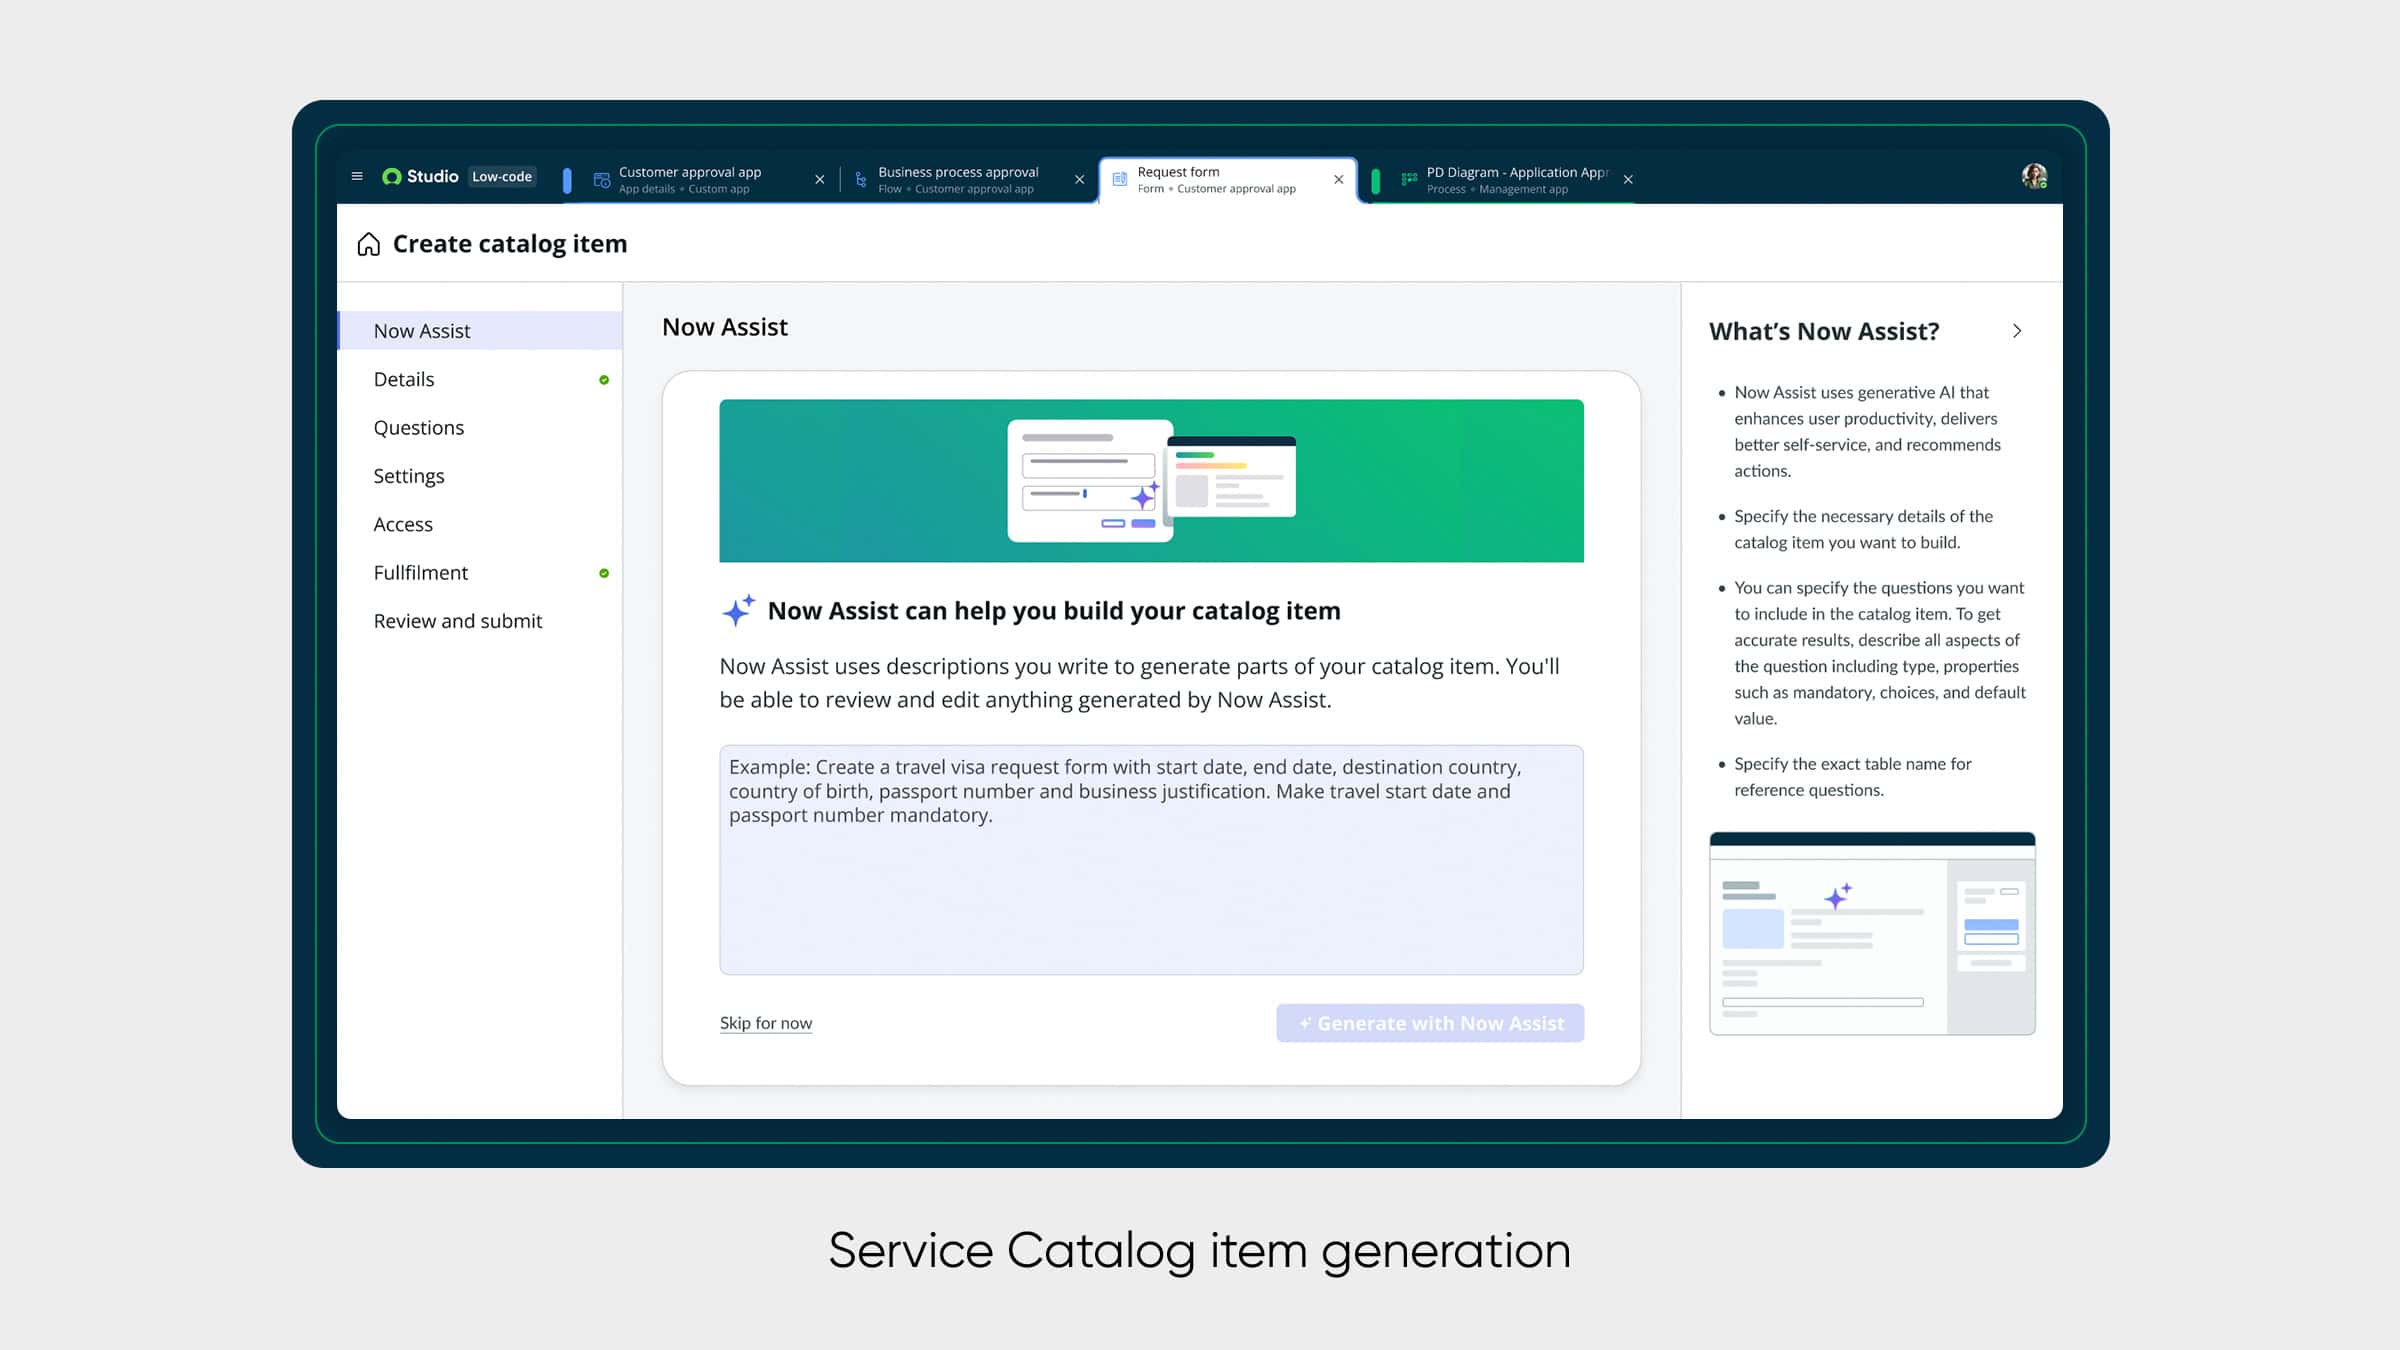Close the Customer approval app tab

pos(820,179)
